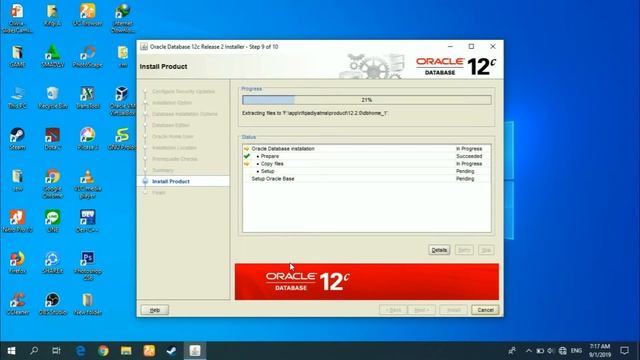Click the Oracle Database installation status row
Viewport: 640px width, 360px height.
click(367, 149)
